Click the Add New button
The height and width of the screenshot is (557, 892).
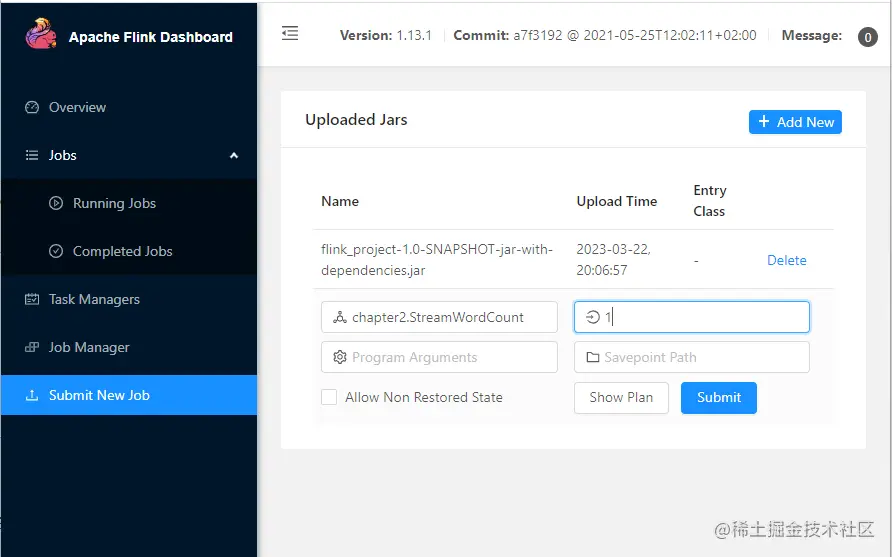tap(795, 122)
